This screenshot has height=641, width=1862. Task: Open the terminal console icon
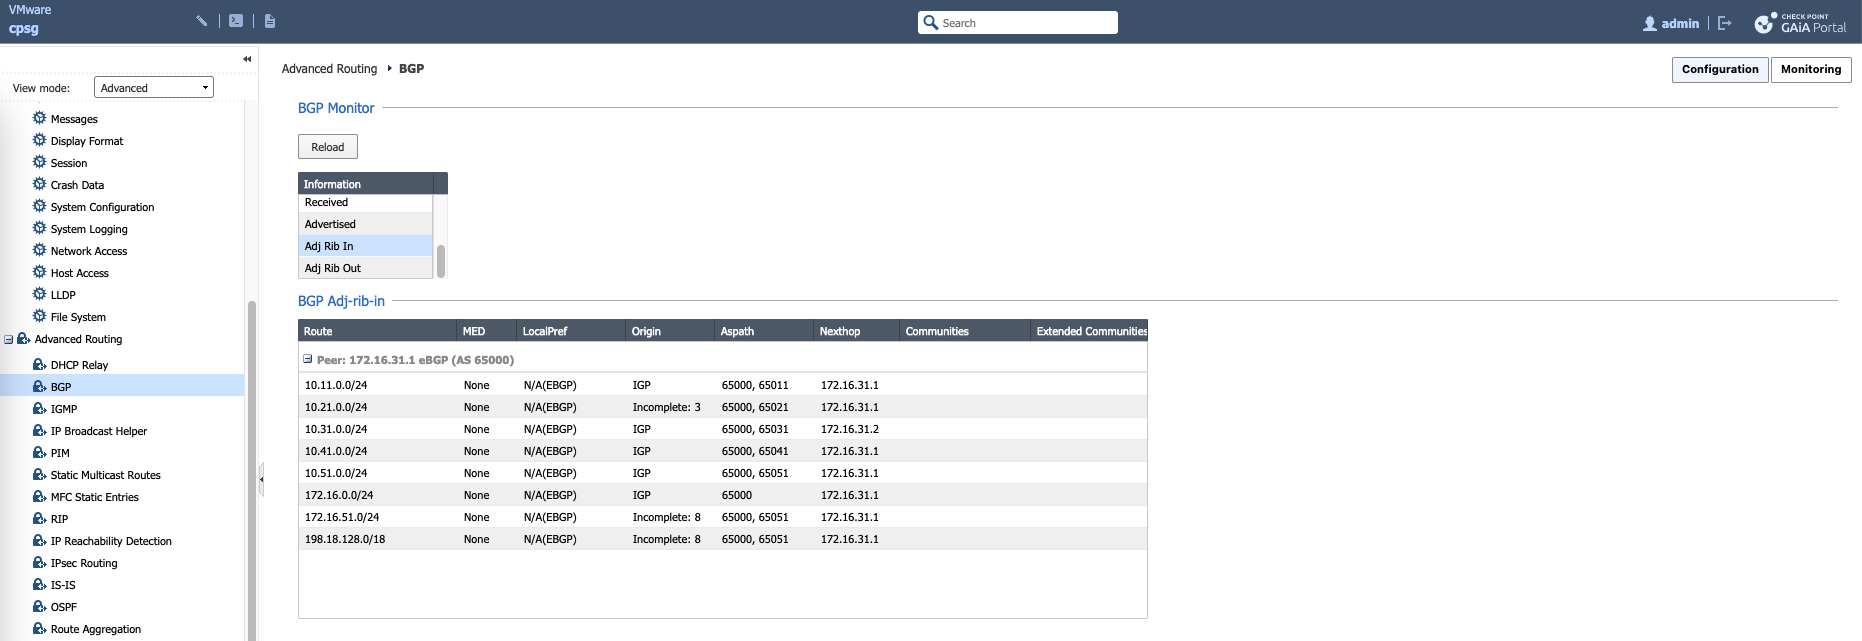[236, 21]
